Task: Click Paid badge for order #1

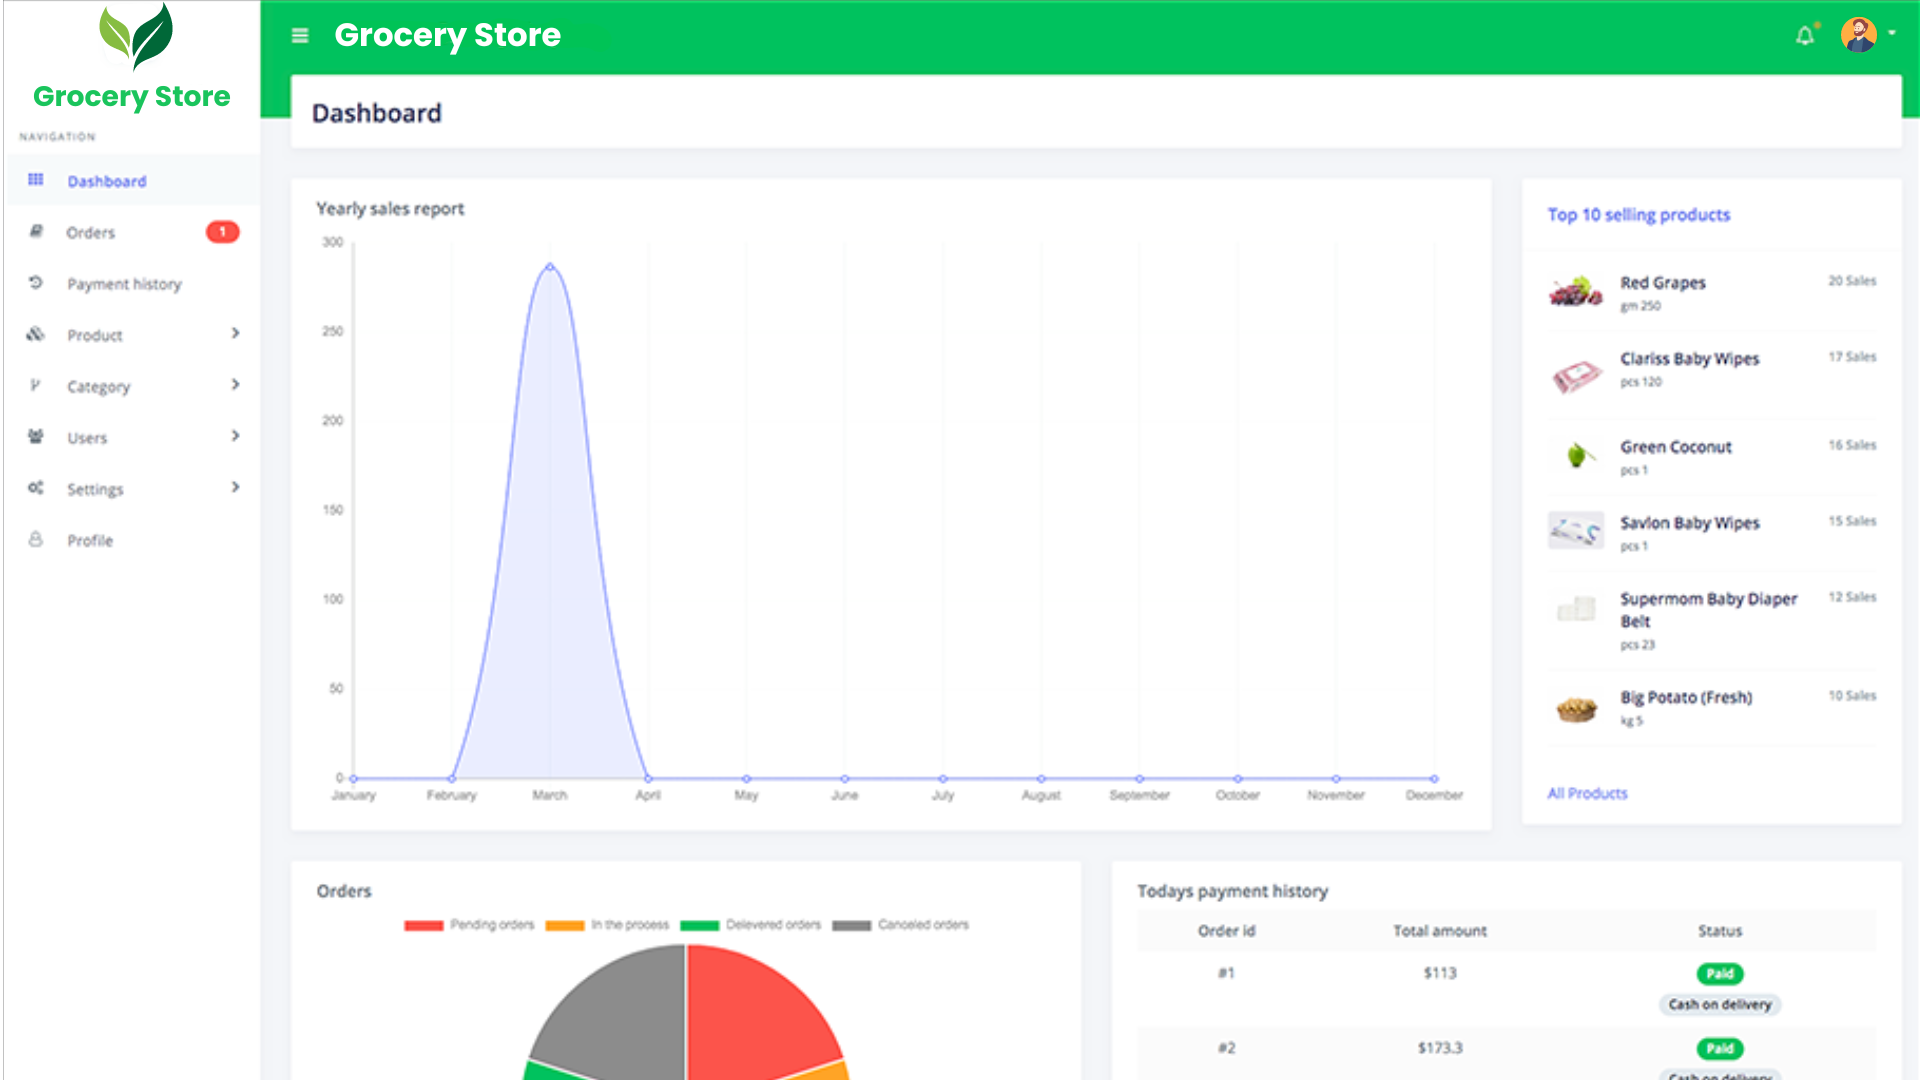Action: pyautogui.click(x=1720, y=974)
